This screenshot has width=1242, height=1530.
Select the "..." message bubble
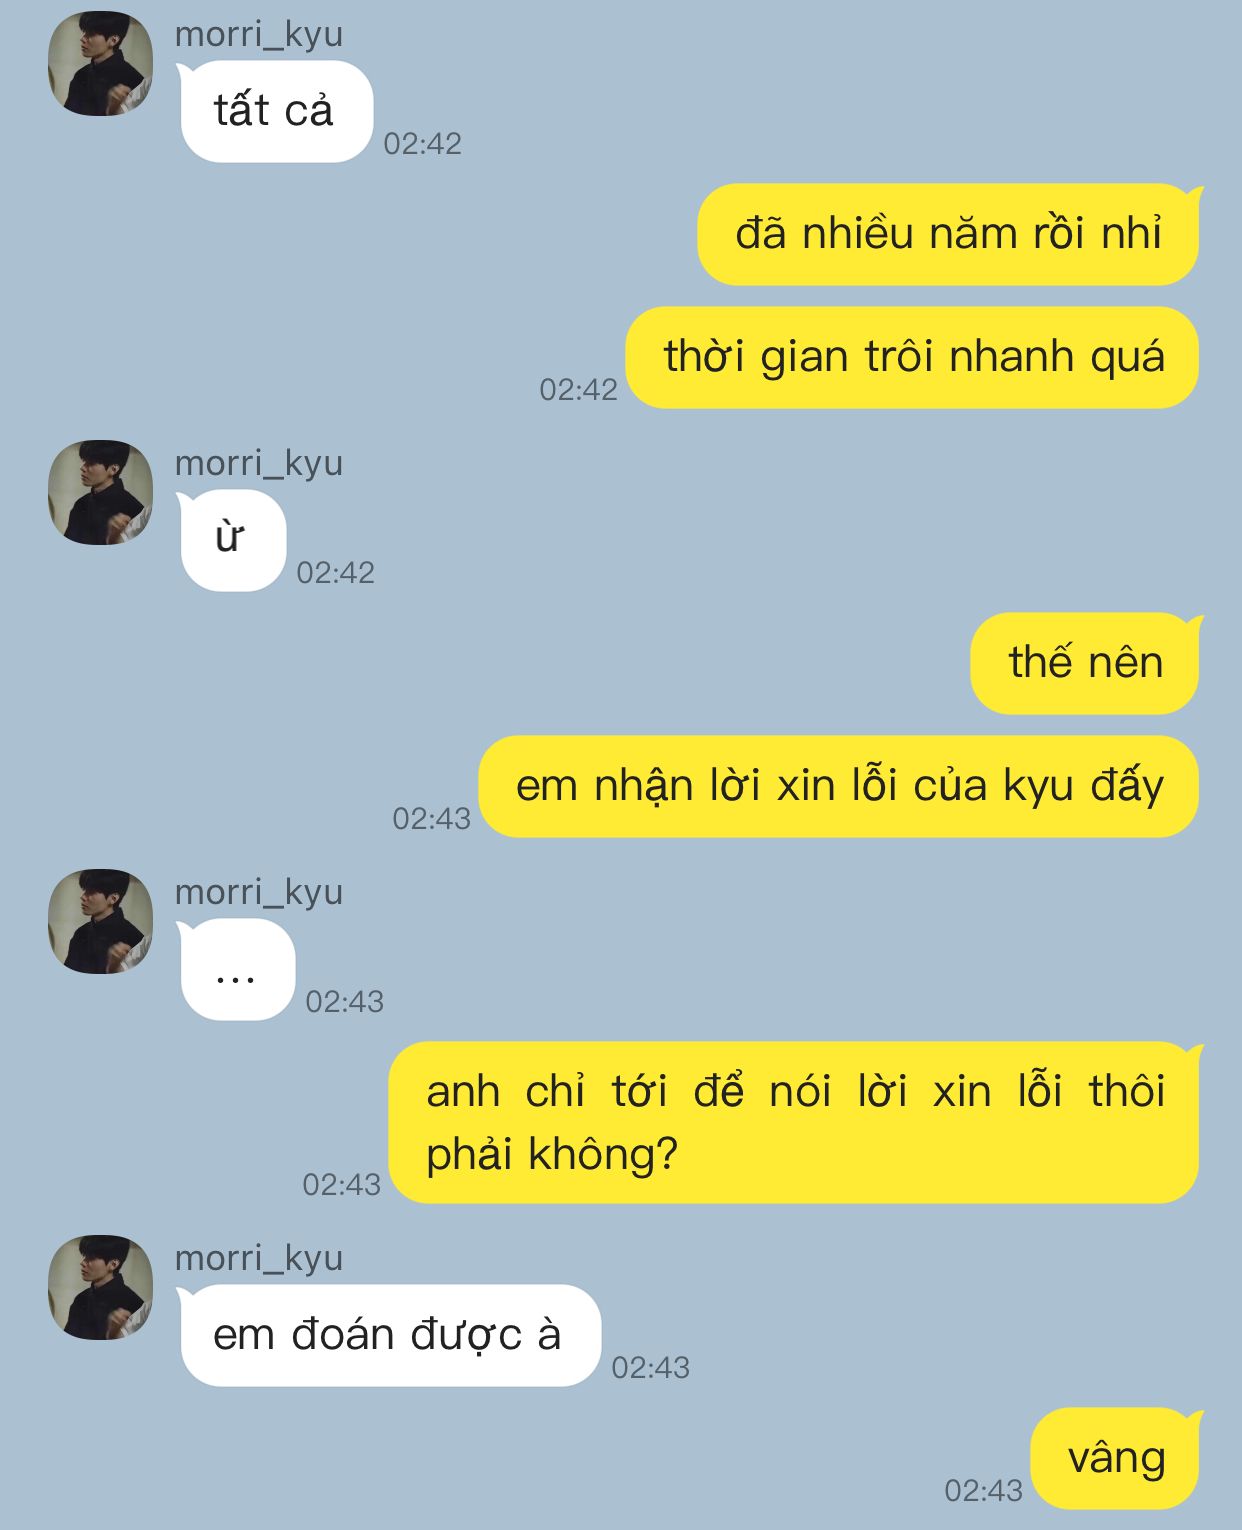coord(237,969)
